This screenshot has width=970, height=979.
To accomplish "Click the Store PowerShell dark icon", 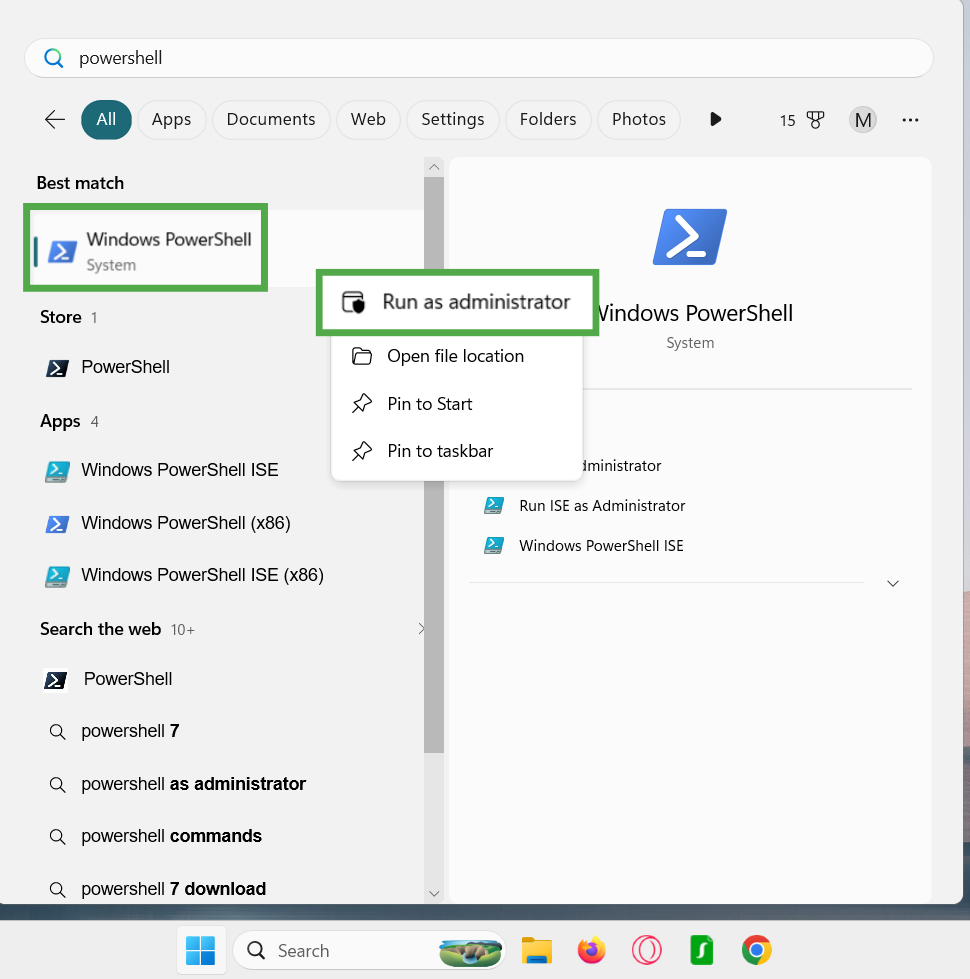I will coord(57,368).
